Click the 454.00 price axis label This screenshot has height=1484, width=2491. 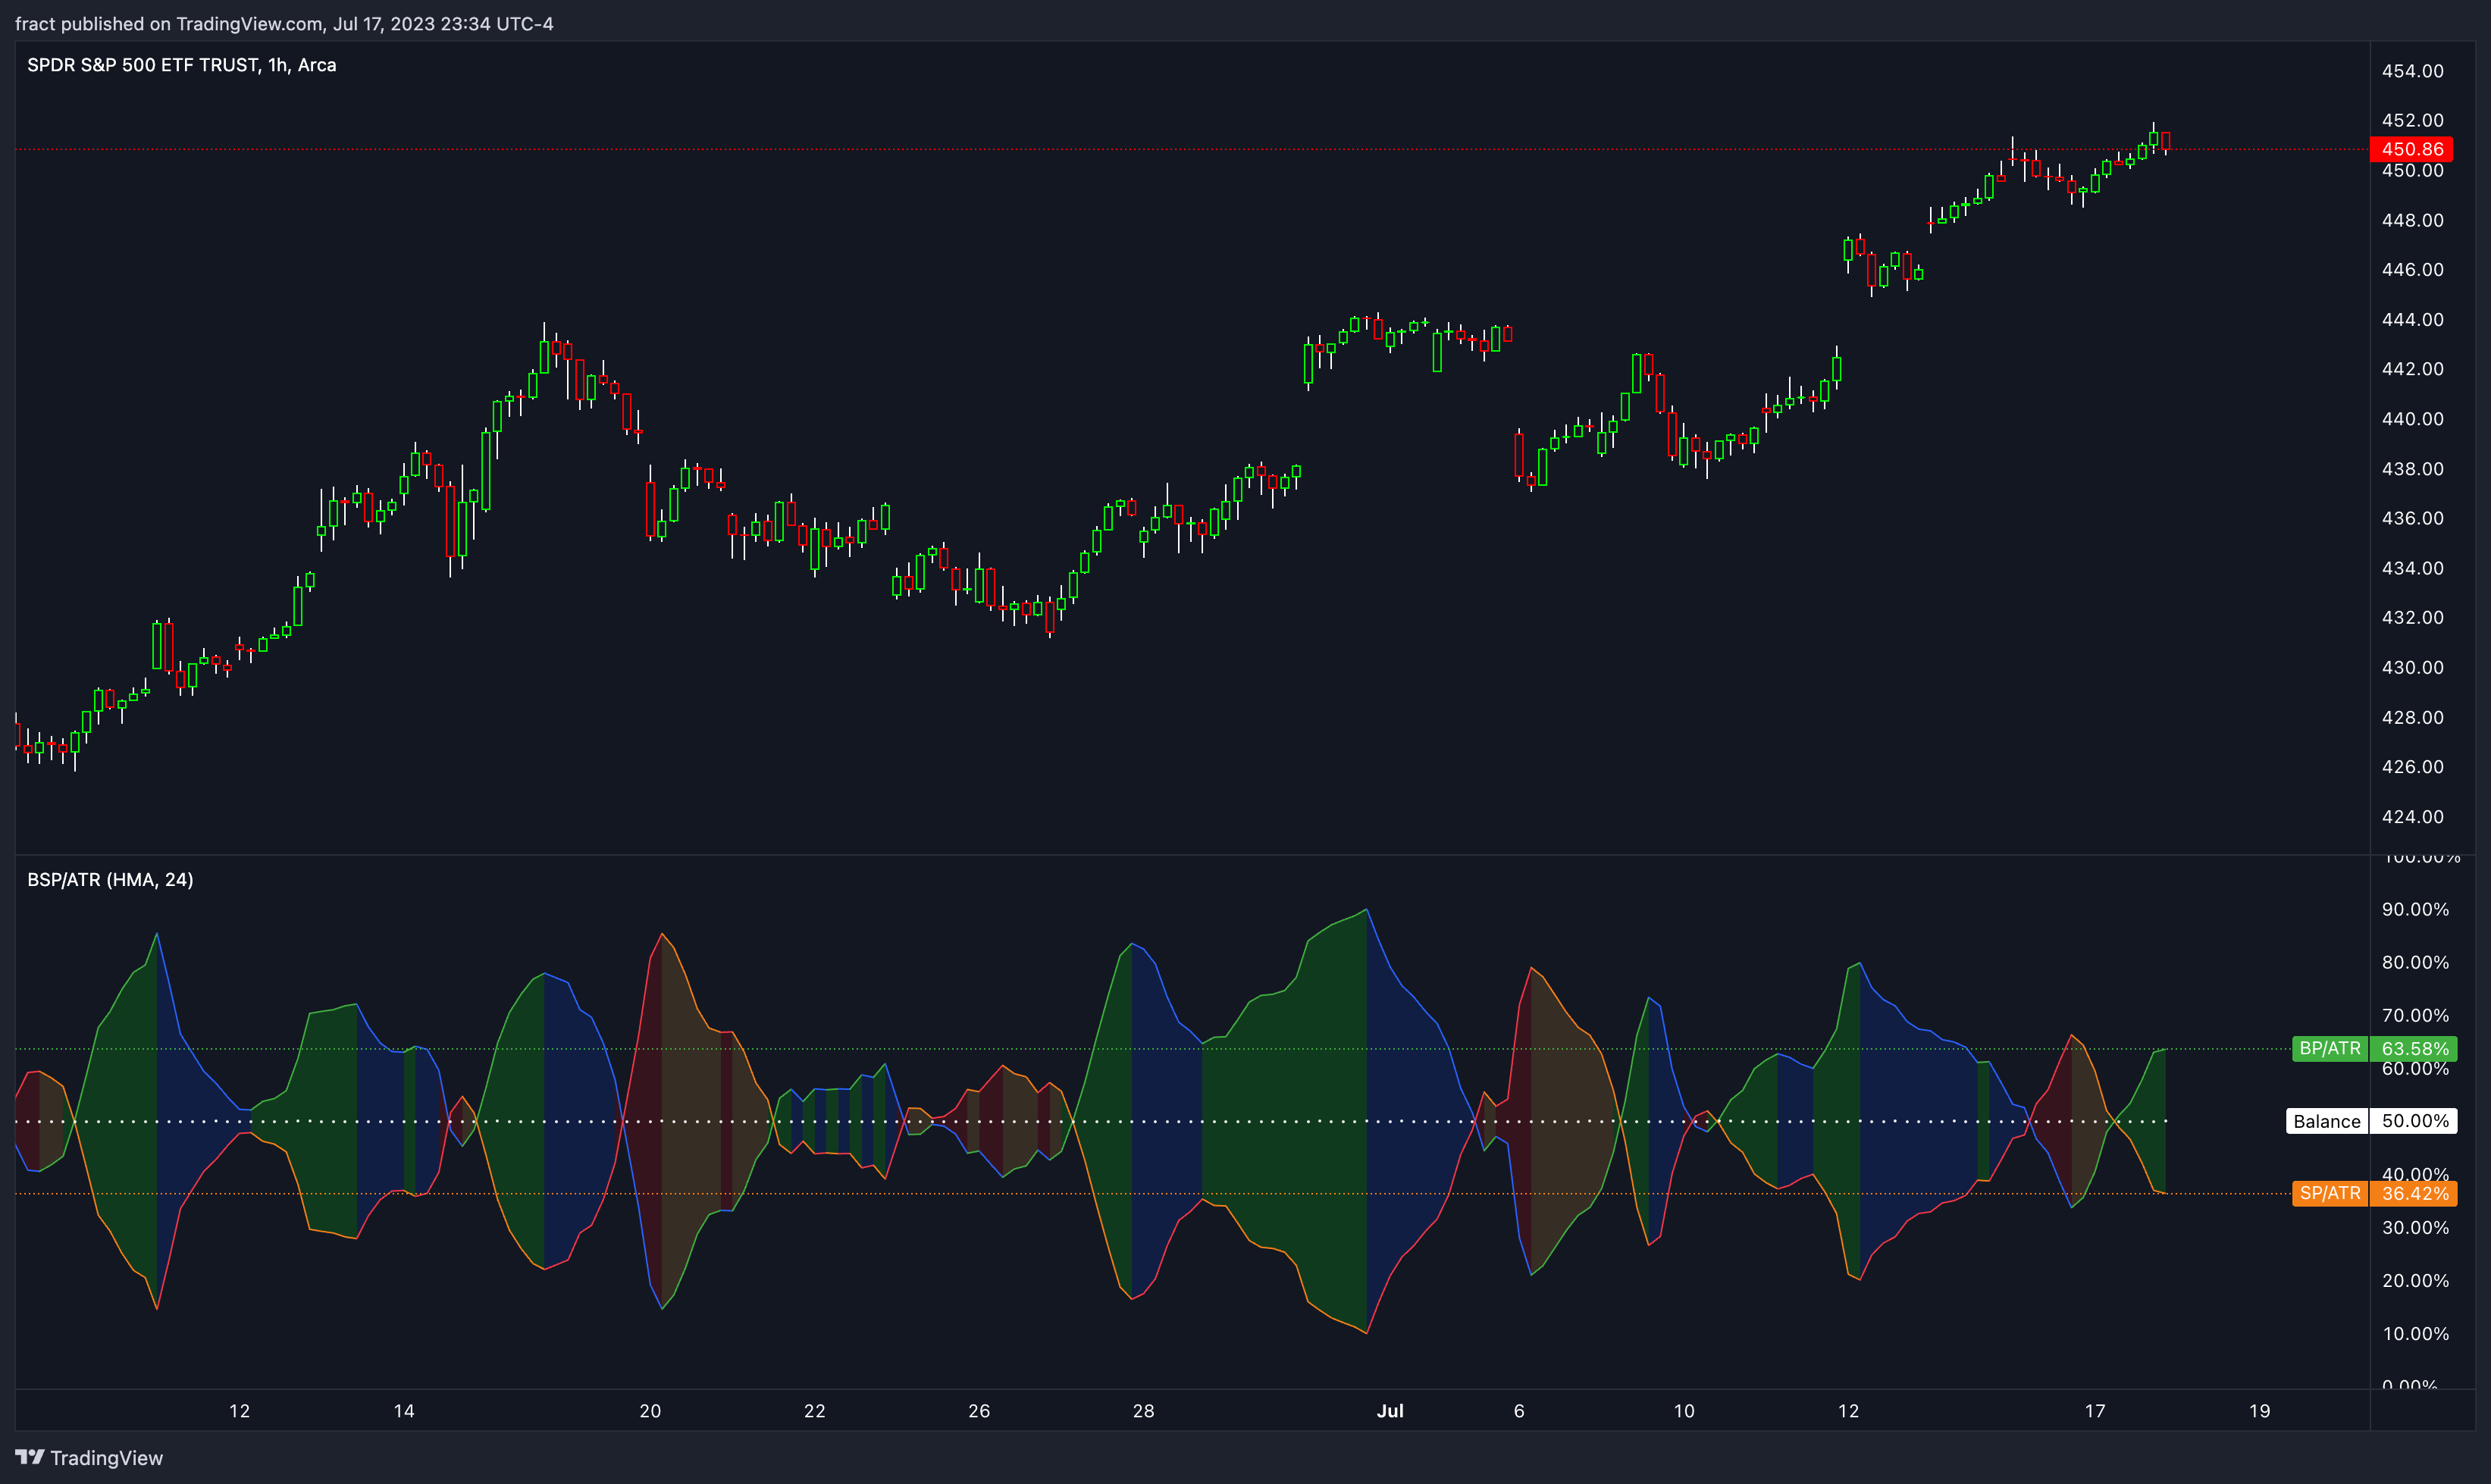coord(2412,71)
